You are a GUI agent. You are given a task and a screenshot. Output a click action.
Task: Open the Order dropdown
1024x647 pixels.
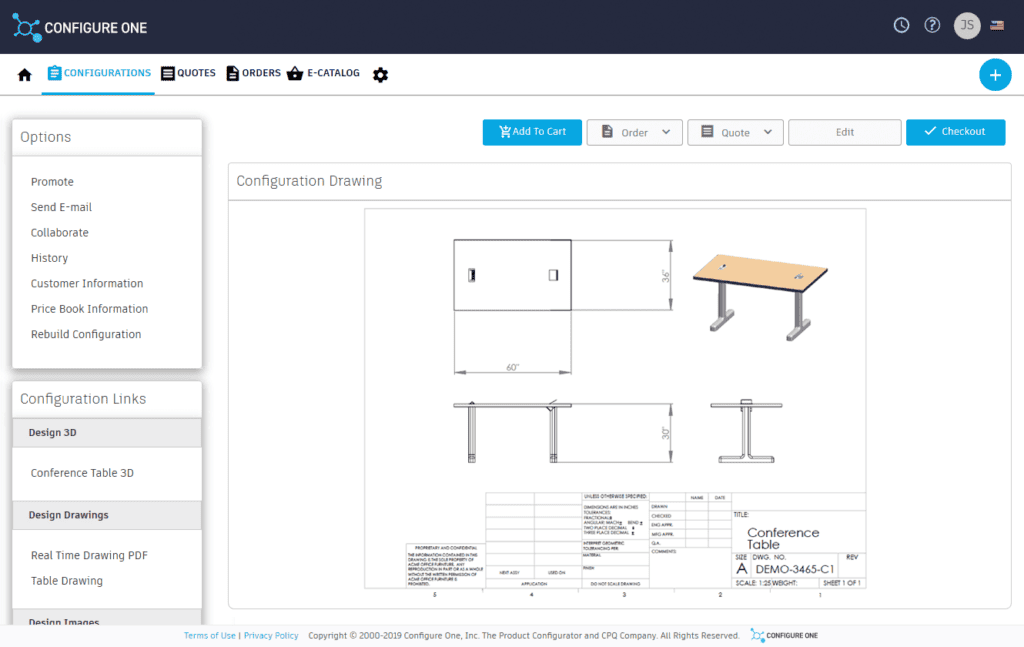pos(634,132)
